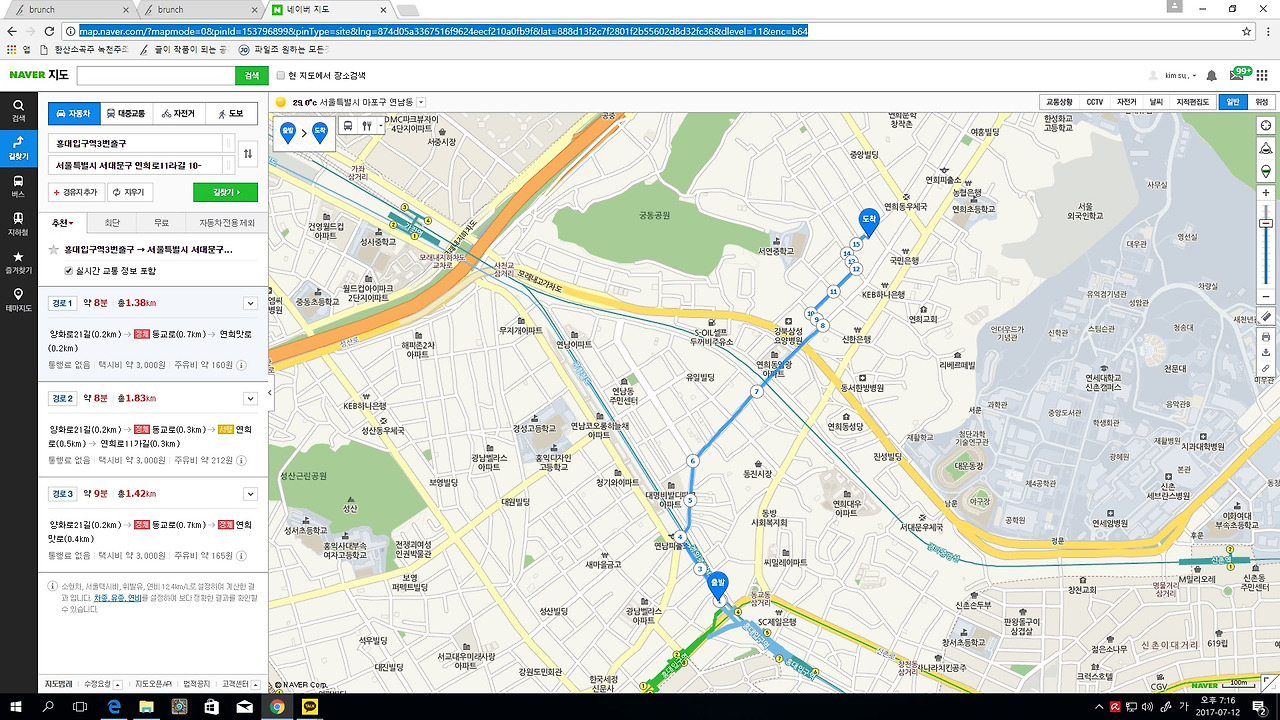Screen dimensions: 1280x720
Task: Copy the map link URL icon
Action: pyautogui.click(x=1265, y=368)
